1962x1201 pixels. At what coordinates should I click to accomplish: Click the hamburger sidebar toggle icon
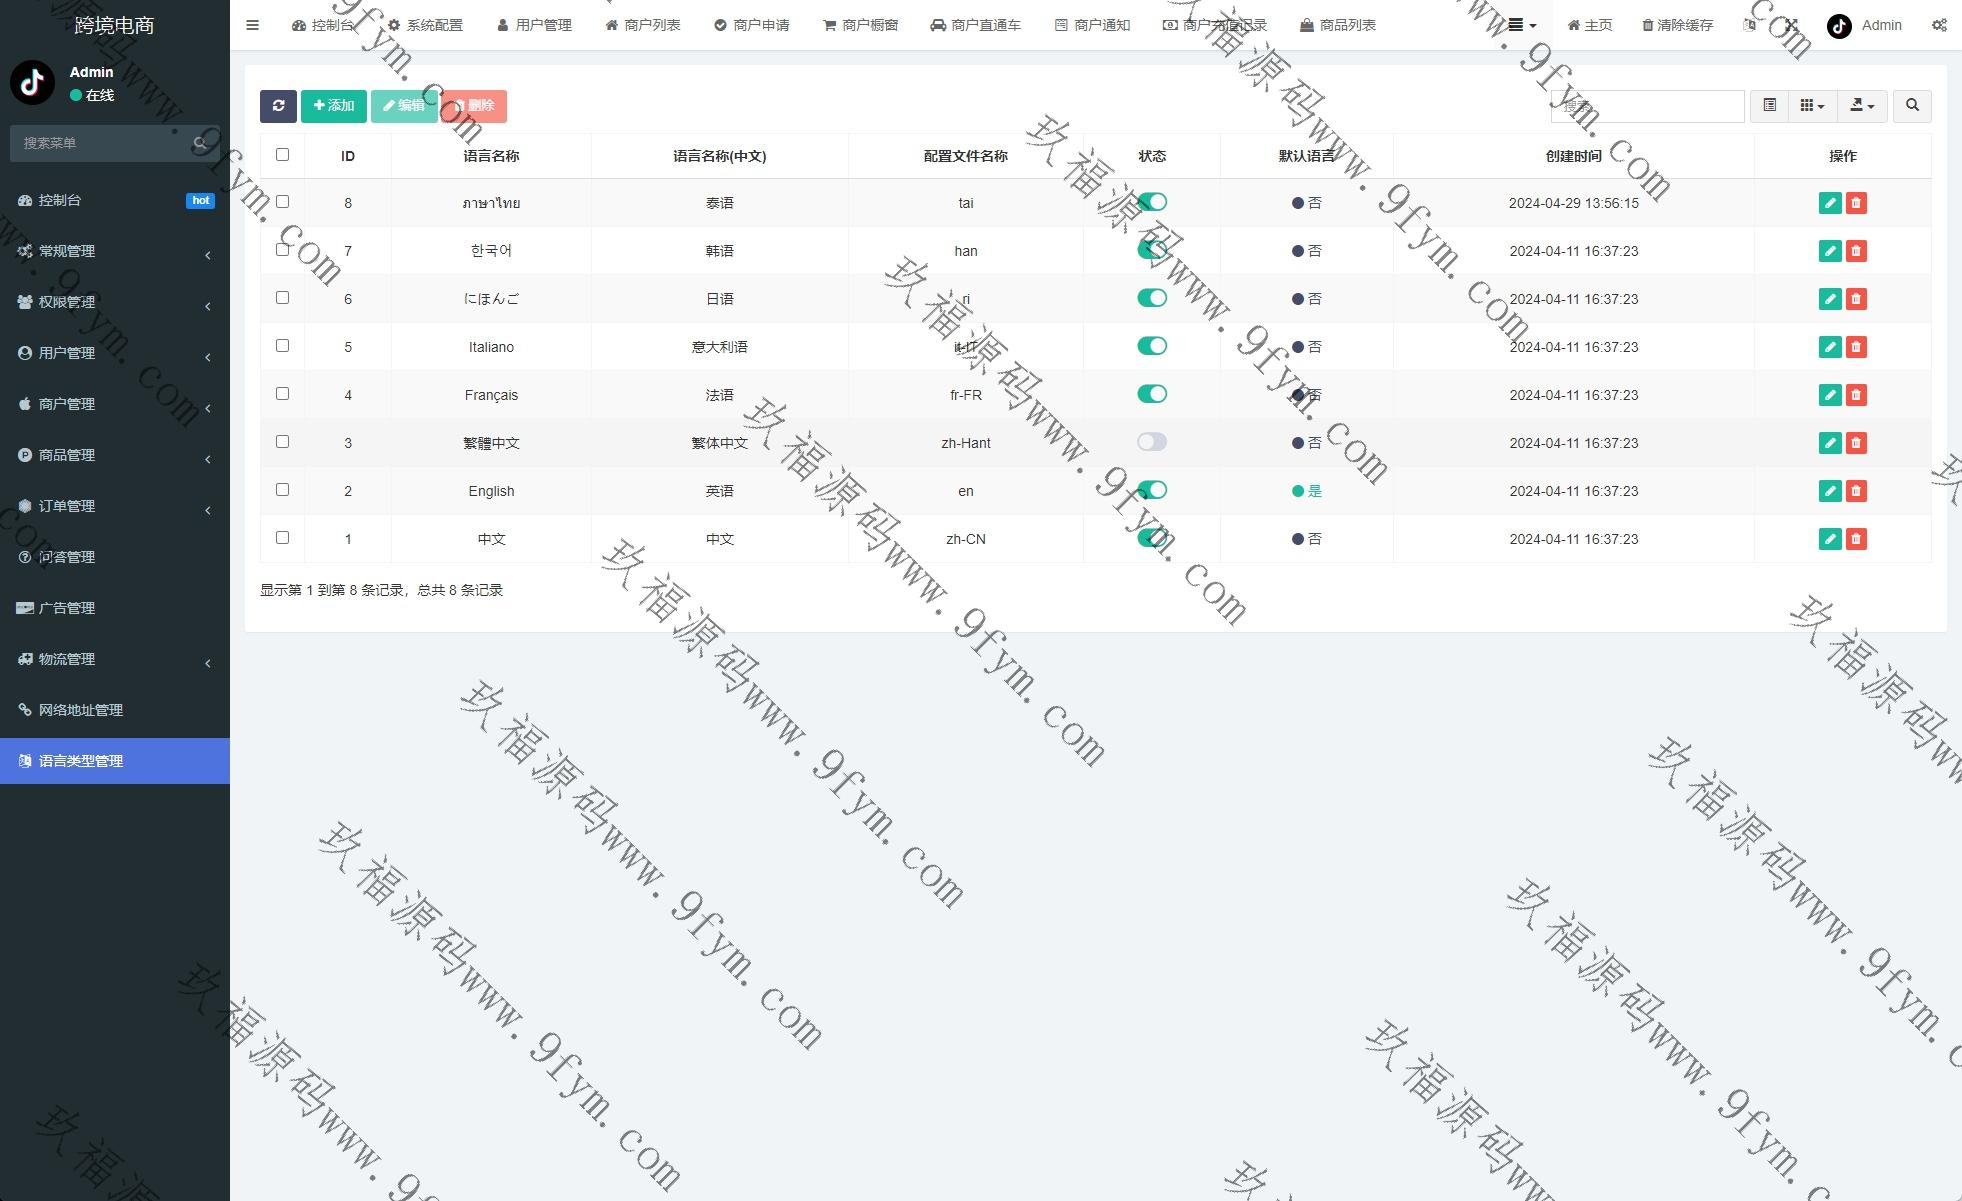[252, 25]
